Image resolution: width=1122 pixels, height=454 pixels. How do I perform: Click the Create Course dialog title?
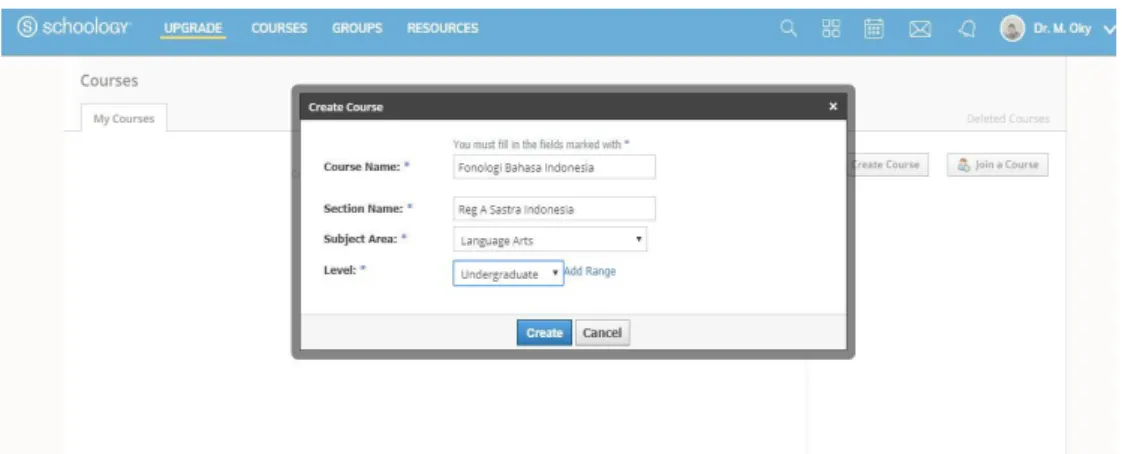(x=346, y=107)
